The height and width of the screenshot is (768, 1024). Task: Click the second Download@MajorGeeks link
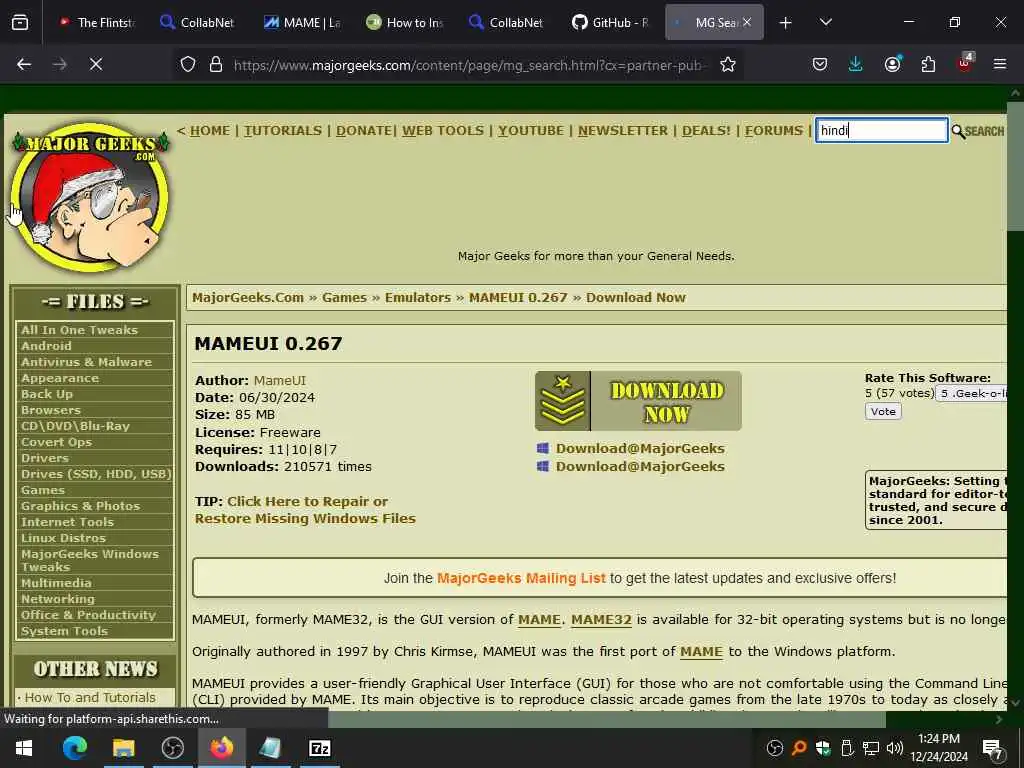[x=639, y=467]
